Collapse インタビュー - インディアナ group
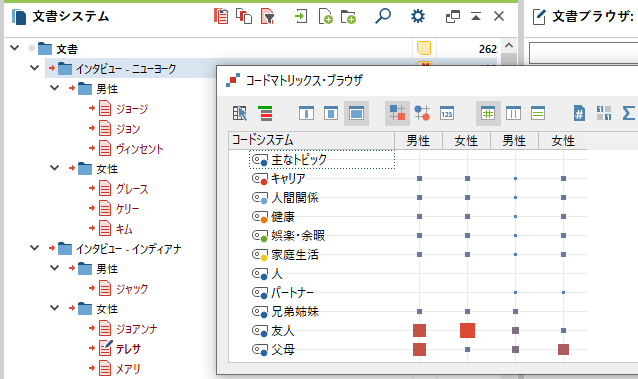 [35, 248]
